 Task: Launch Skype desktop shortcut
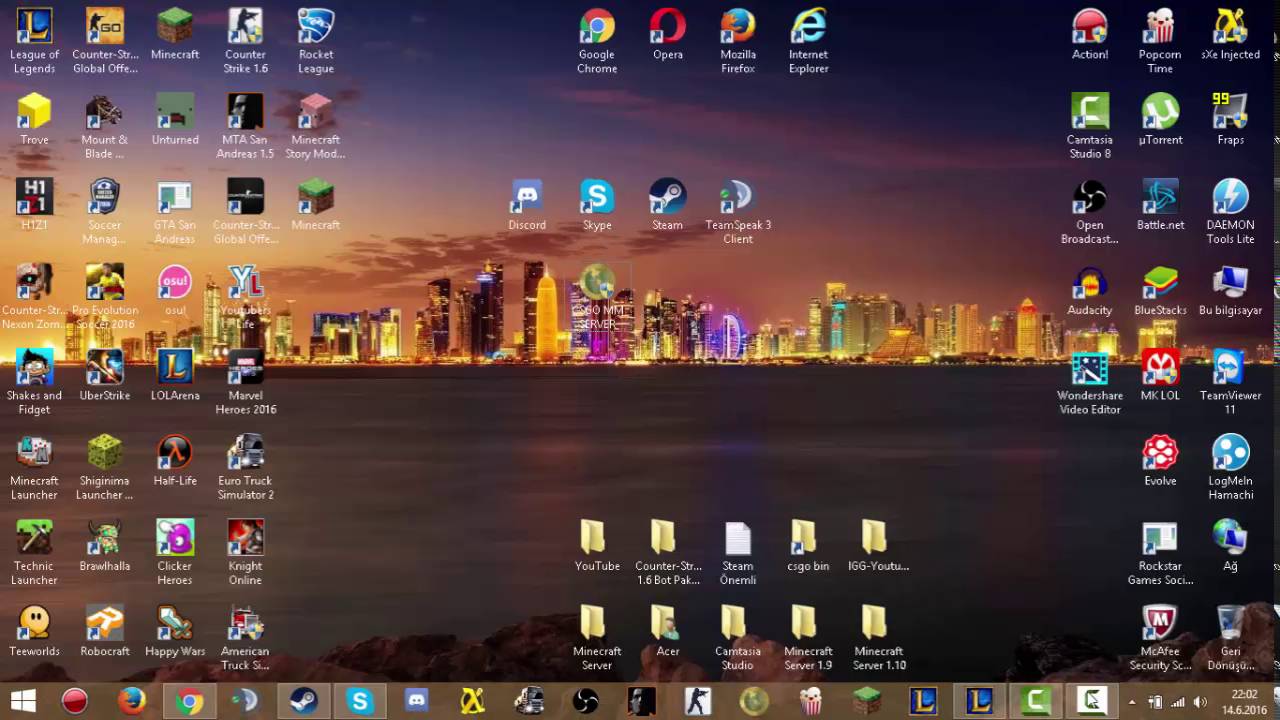pos(597,204)
